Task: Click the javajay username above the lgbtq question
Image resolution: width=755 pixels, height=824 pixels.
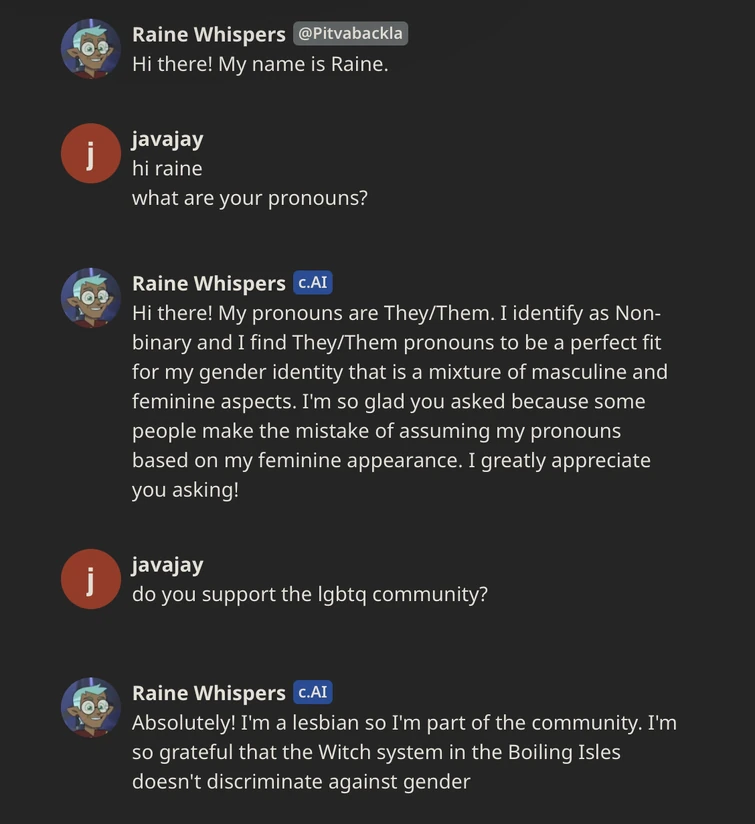Action: coord(165,565)
